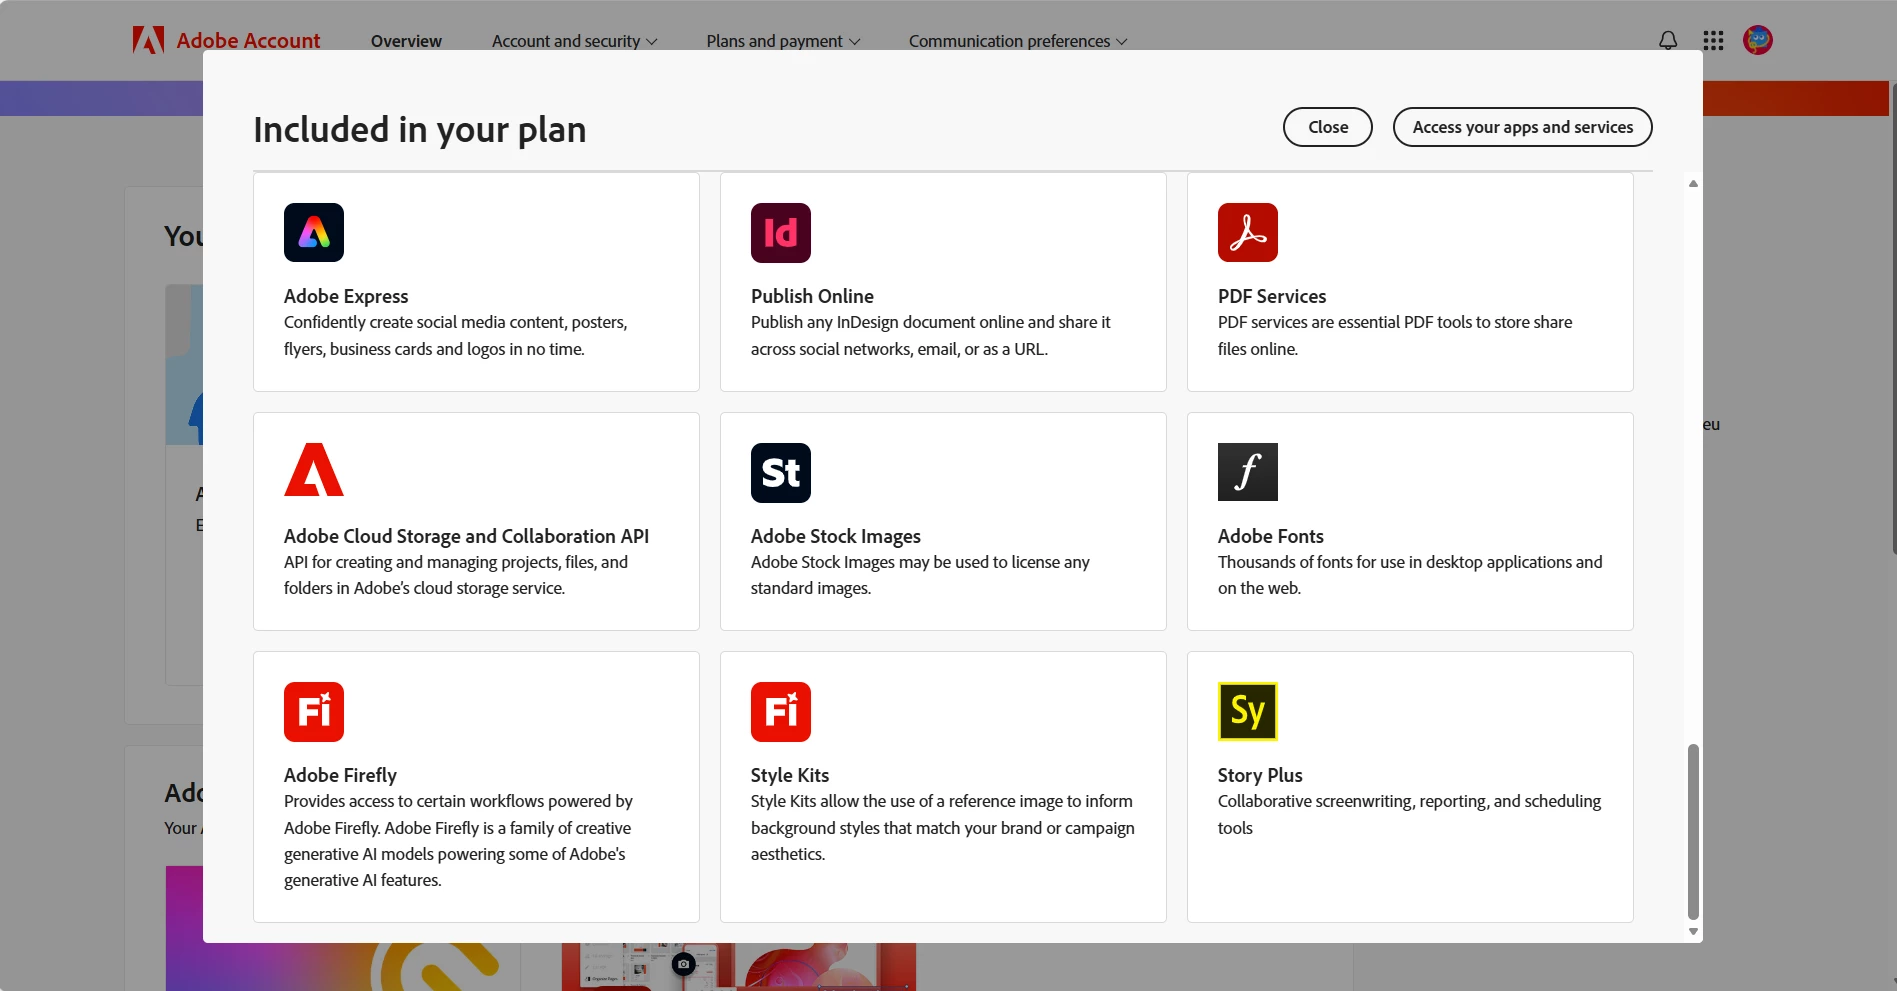Click the Cloud Storage API description text
This screenshot has height=991, width=1897.
click(x=456, y=575)
